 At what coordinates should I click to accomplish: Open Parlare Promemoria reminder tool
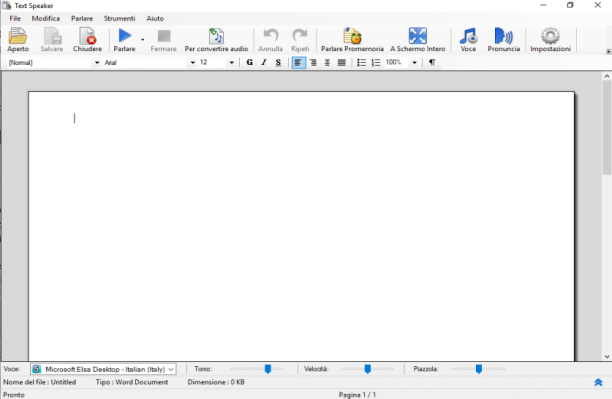352,39
